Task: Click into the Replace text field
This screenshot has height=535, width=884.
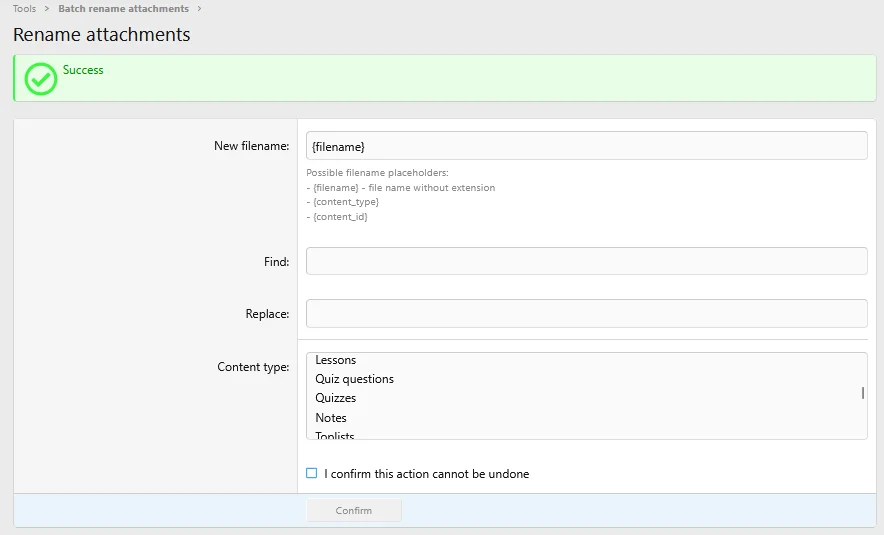Action: tap(586, 313)
